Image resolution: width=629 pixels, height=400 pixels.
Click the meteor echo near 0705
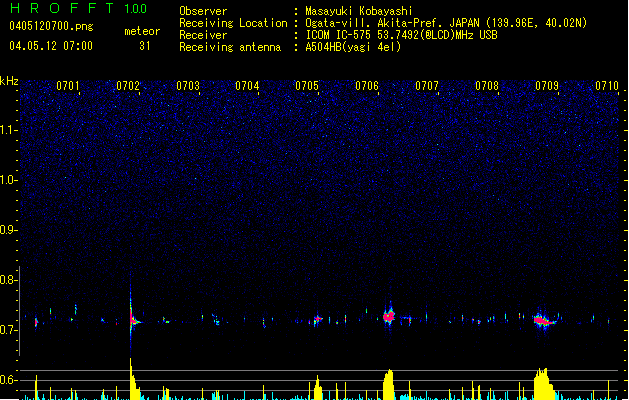pos(317,320)
